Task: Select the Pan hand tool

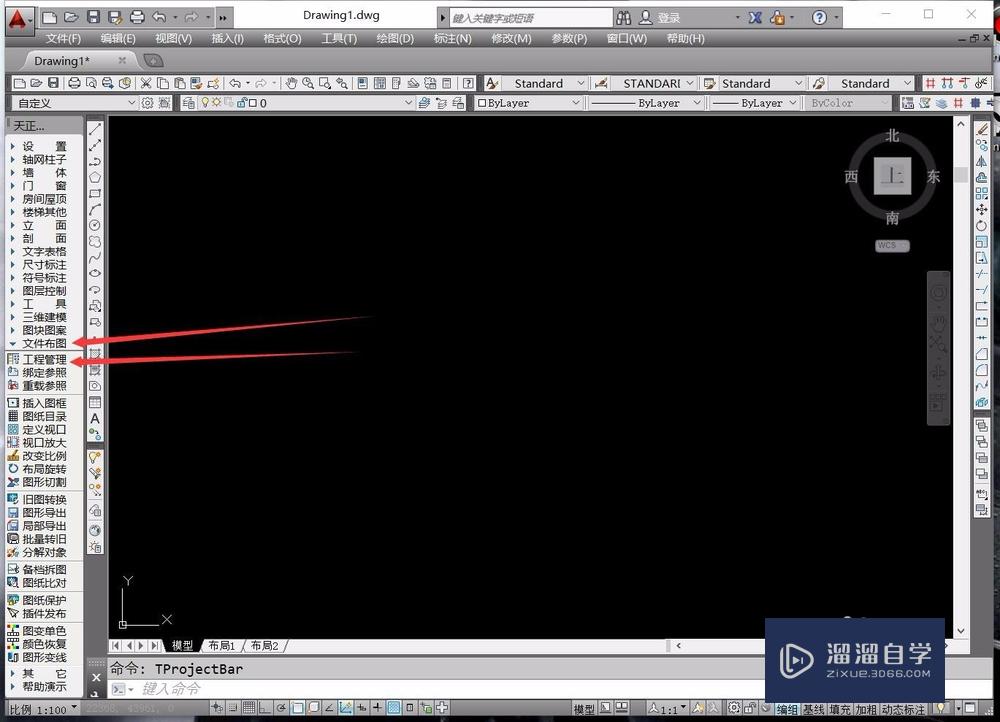Action: pyautogui.click(x=291, y=83)
